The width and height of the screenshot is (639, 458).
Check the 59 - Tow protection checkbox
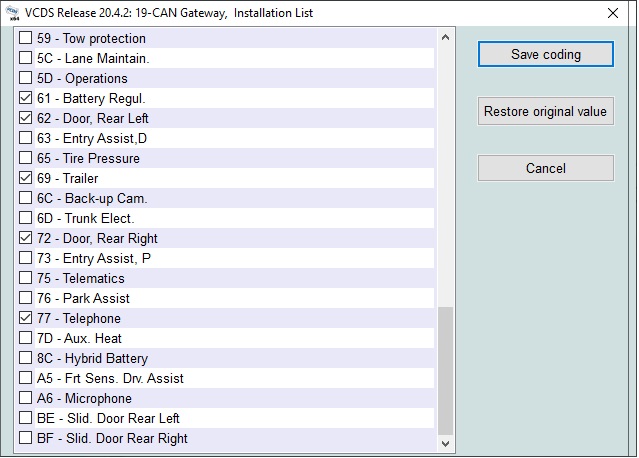click(25, 38)
